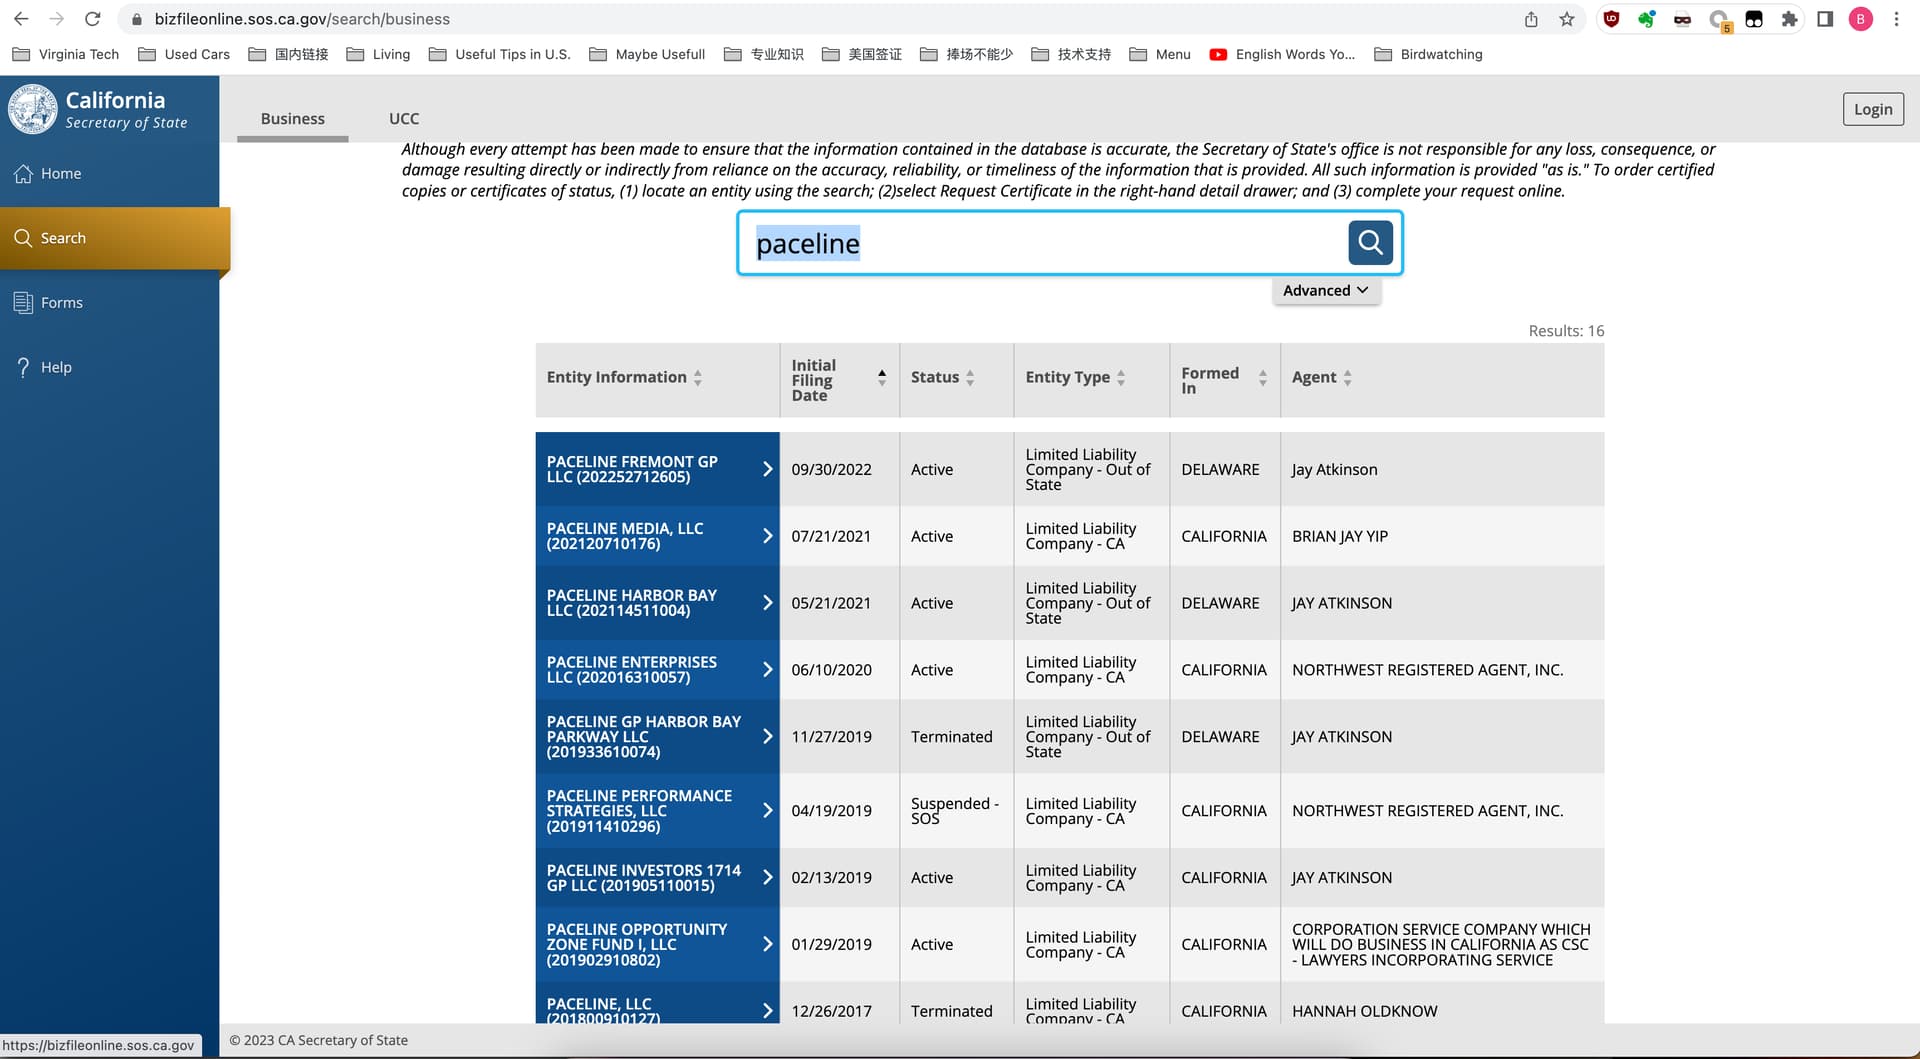Expand the Advanced search options
The height and width of the screenshot is (1059, 1920).
1325,291
